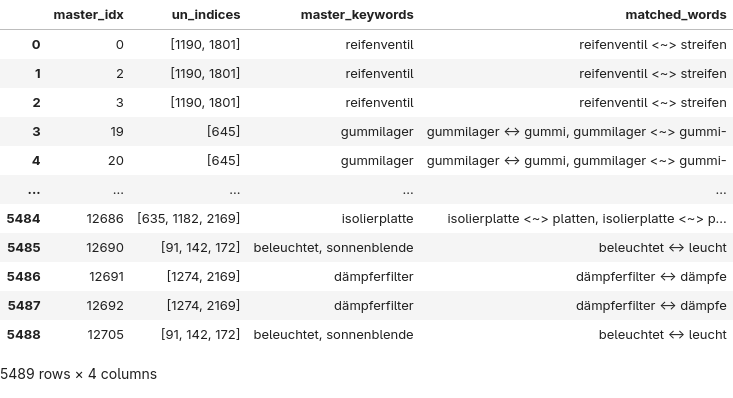733x398 pixels.
Task: Select row index 3
Action: click(x=36, y=132)
